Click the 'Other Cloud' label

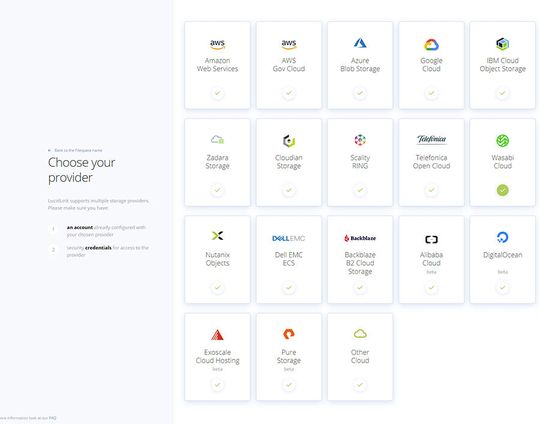[360, 356]
